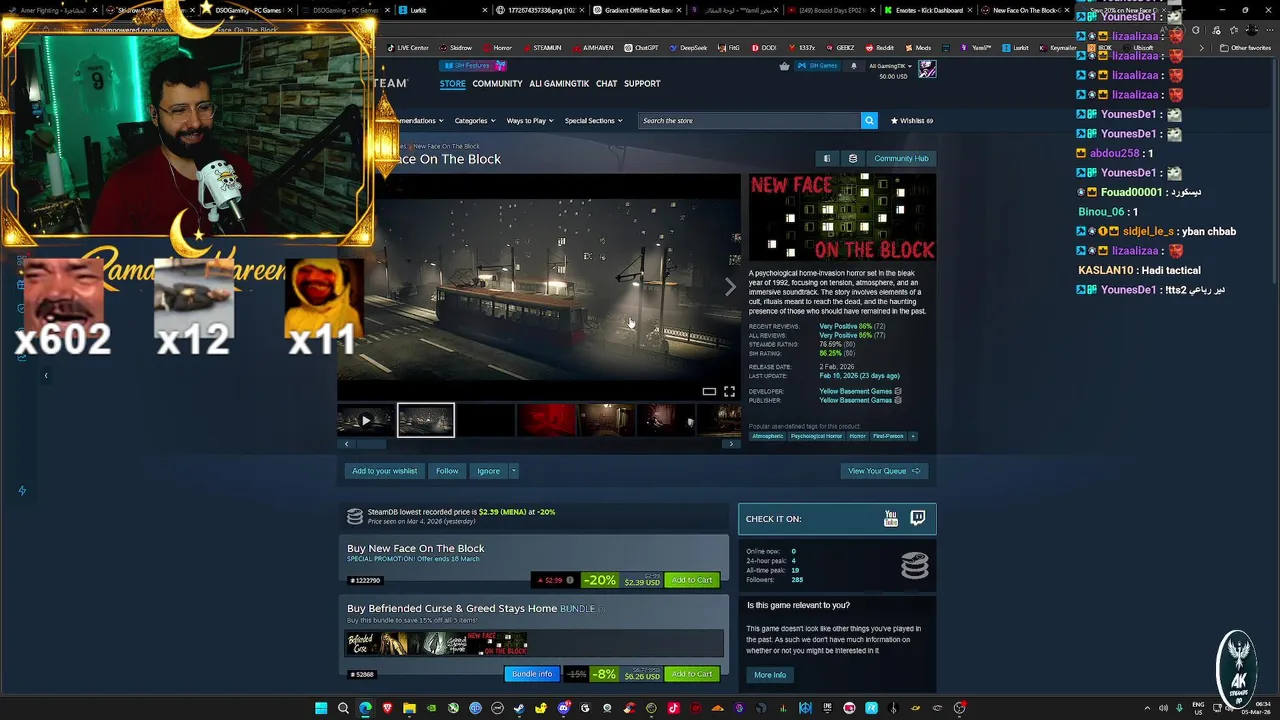Click the Ignore button
1280x720 pixels.
pyautogui.click(x=488, y=471)
